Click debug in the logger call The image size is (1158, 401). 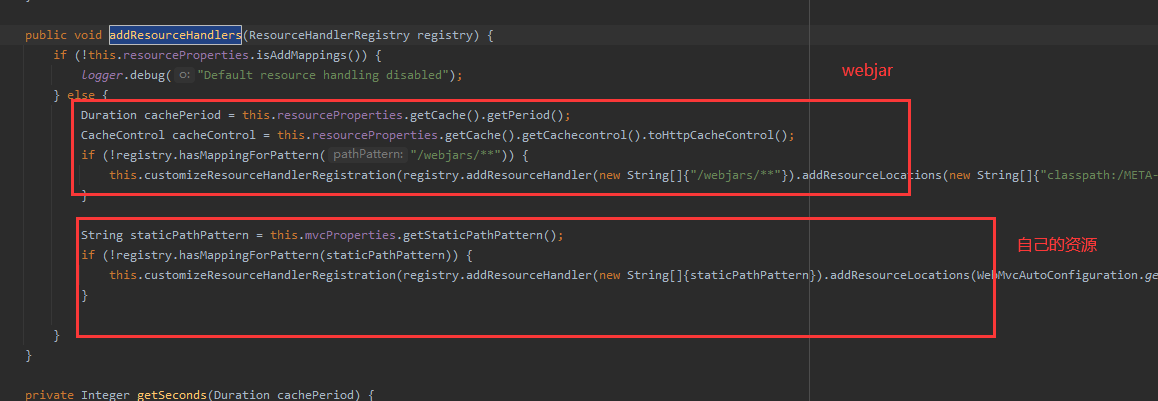pos(147,75)
